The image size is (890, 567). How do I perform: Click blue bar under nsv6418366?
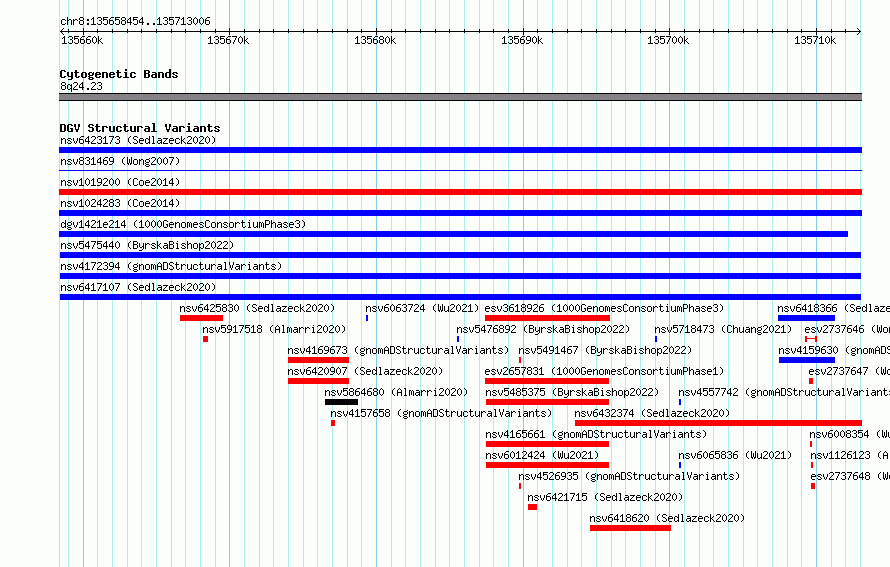(x=807, y=318)
